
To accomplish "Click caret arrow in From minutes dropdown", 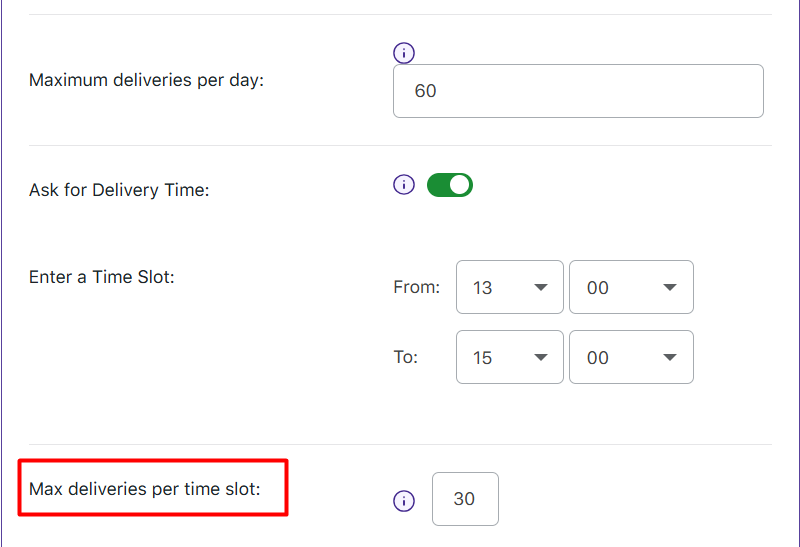I will 670,288.
